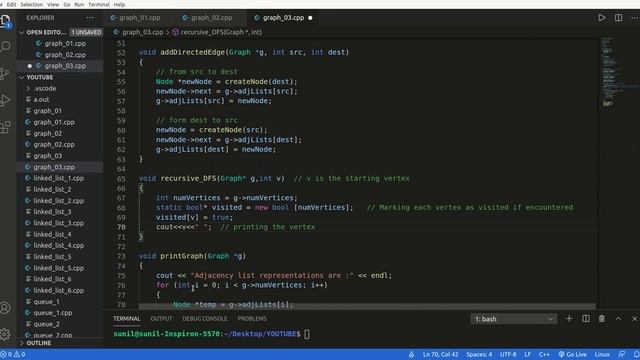Open the Run and Debug view icon
Image resolution: width=640 pixels, height=360 pixels.
5,100
